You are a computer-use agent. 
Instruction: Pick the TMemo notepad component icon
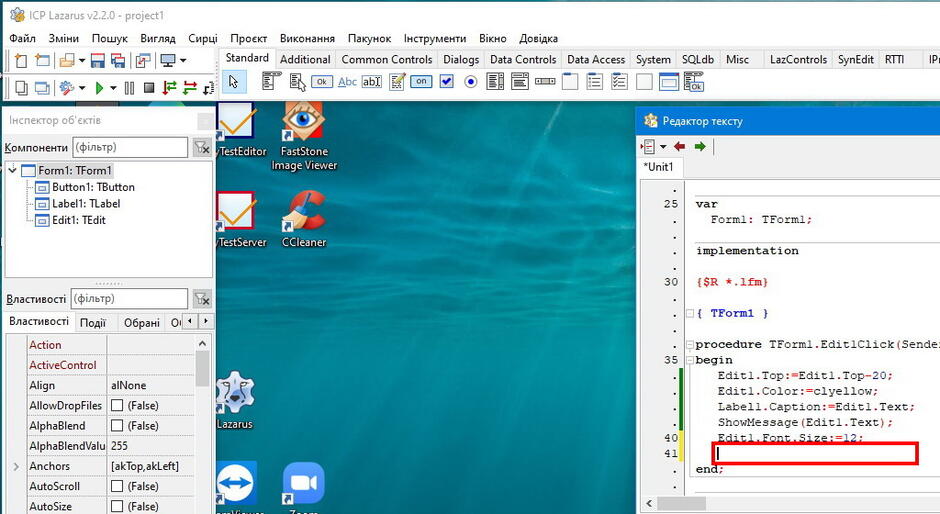397,81
